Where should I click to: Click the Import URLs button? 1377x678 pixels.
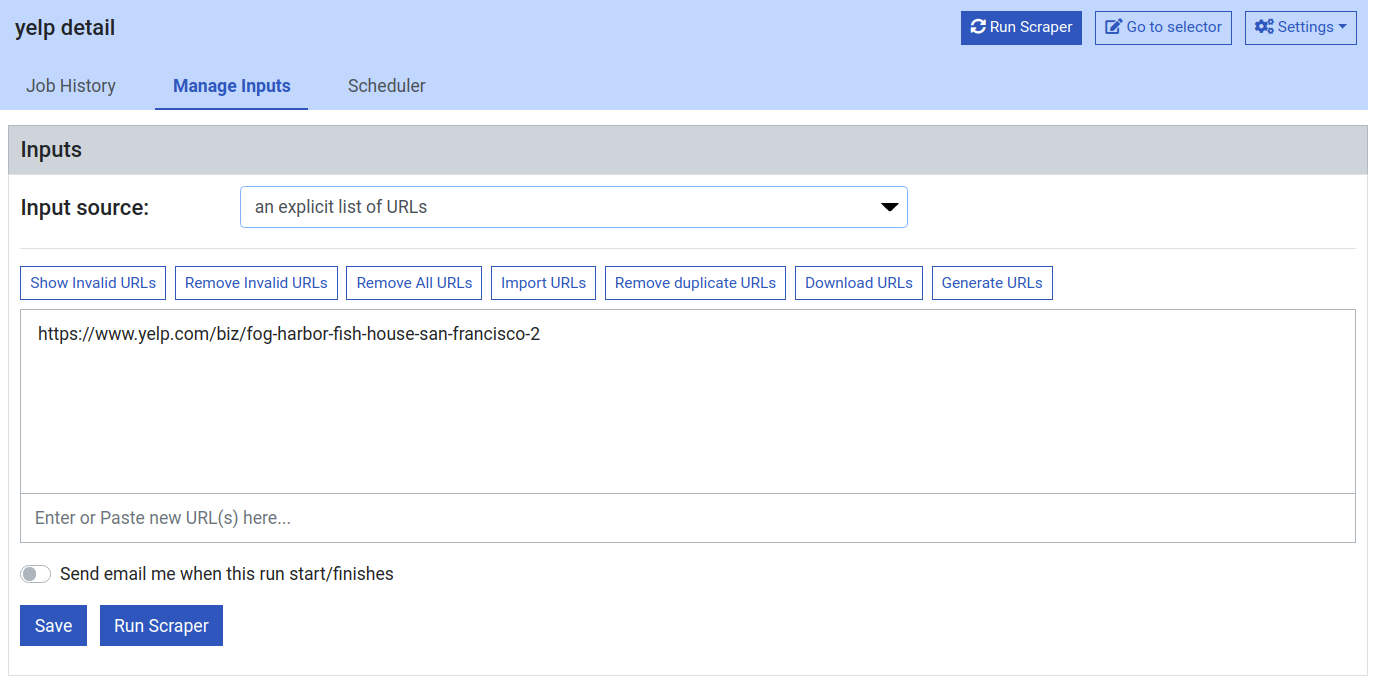pos(544,283)
